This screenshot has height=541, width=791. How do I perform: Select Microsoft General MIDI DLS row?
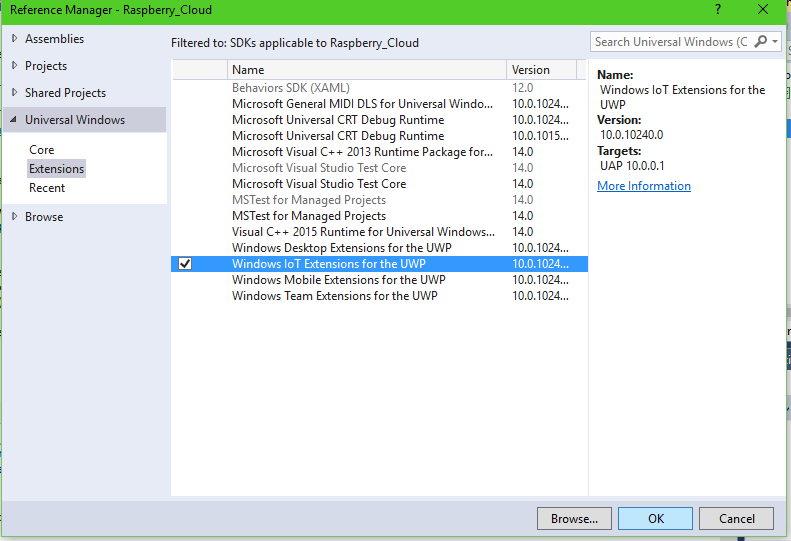pos(379,103)
